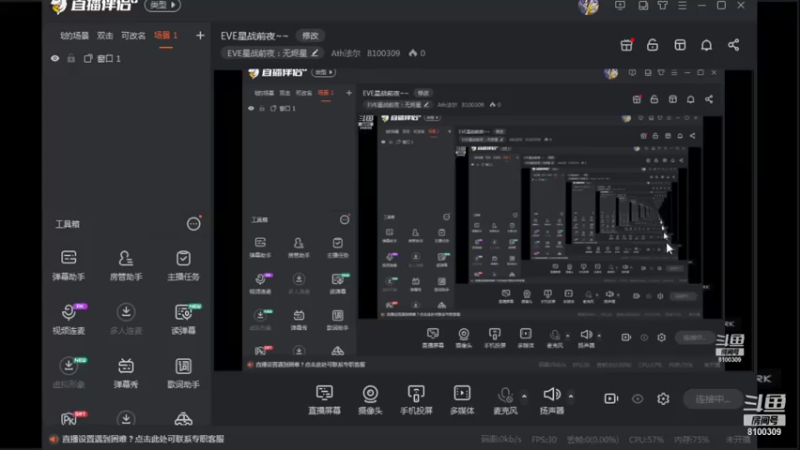Toggle unlock icon in main header row

653,45
